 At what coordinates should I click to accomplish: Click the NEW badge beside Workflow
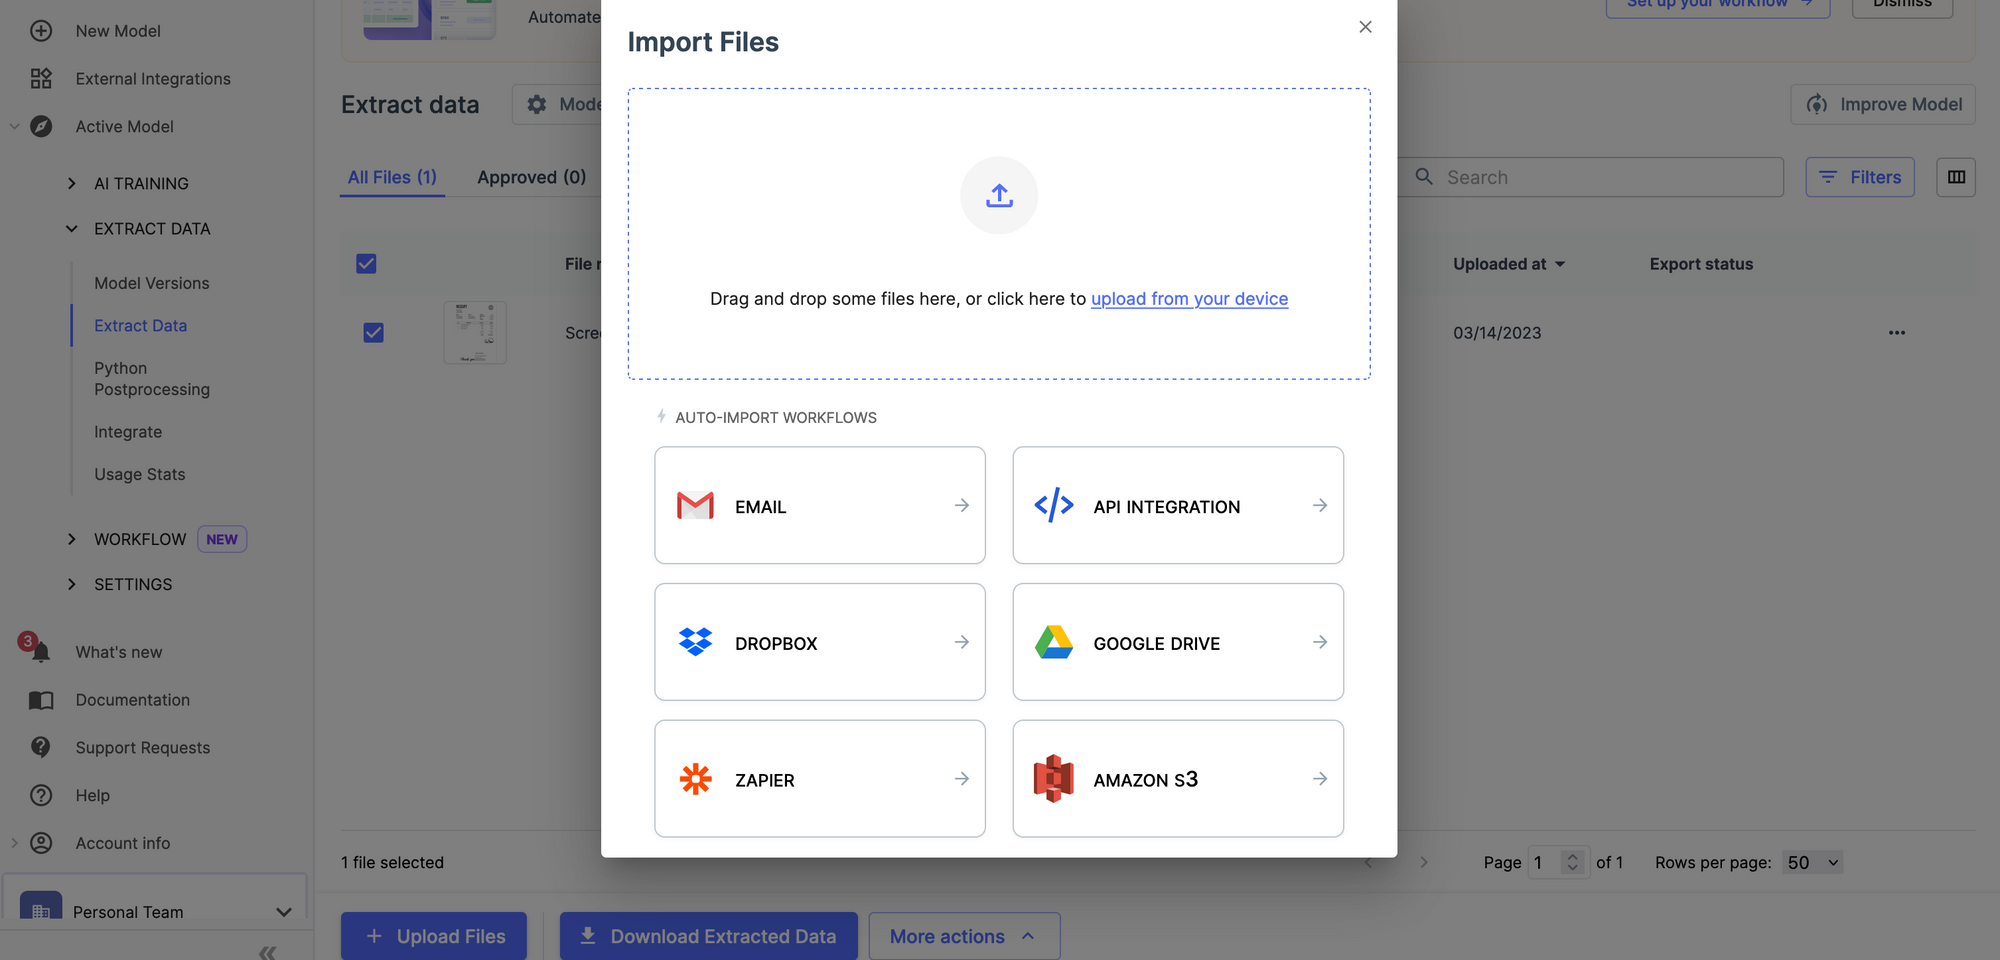point(222,540)
